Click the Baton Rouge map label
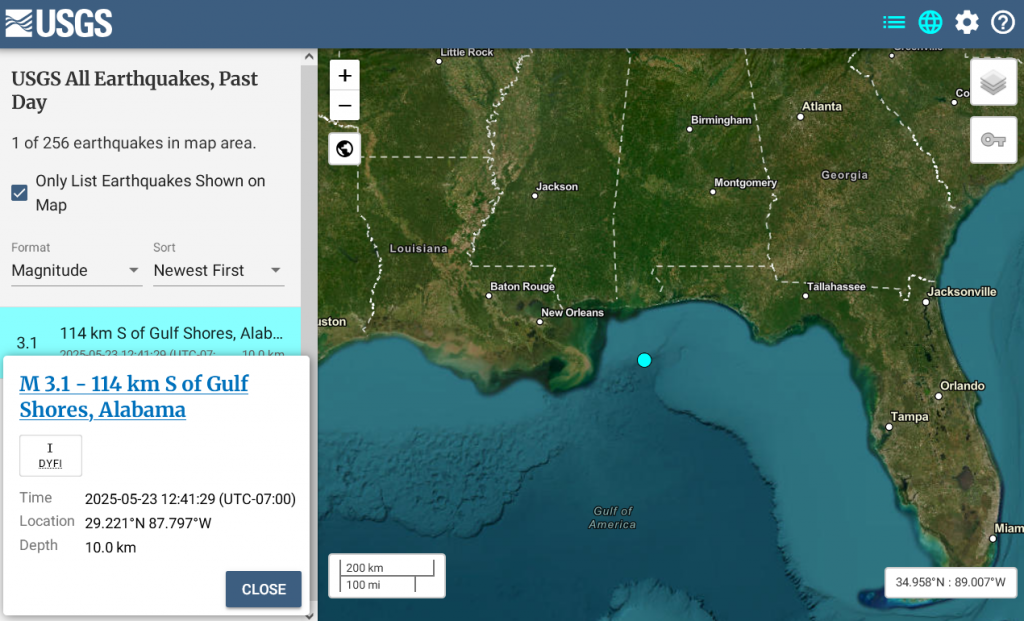 tap(522, 287)
